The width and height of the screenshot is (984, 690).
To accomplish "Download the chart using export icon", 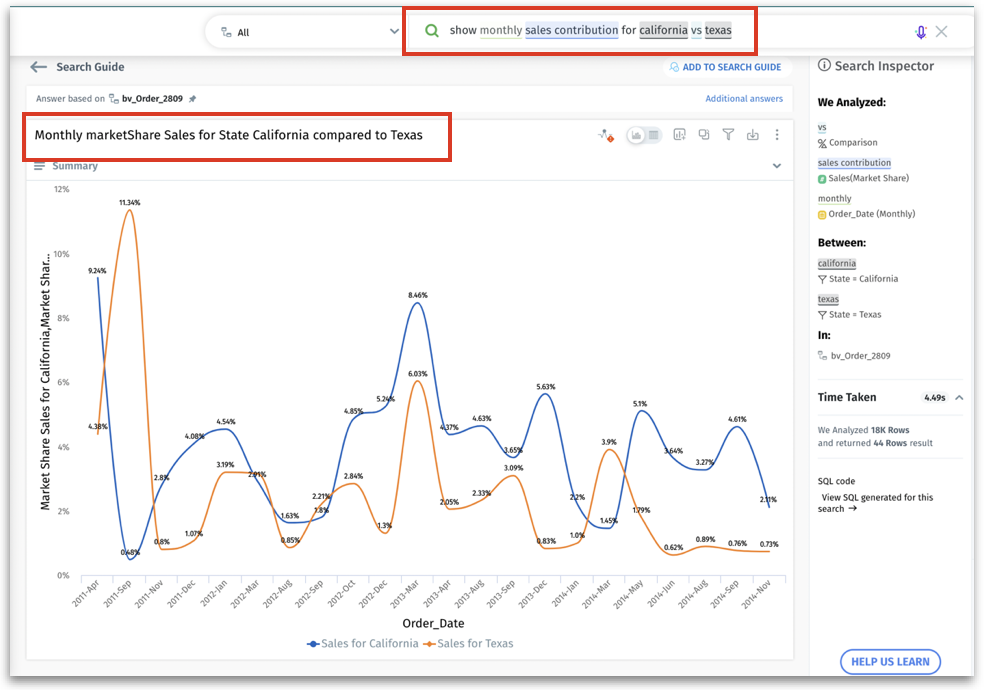I will [753, 135].
